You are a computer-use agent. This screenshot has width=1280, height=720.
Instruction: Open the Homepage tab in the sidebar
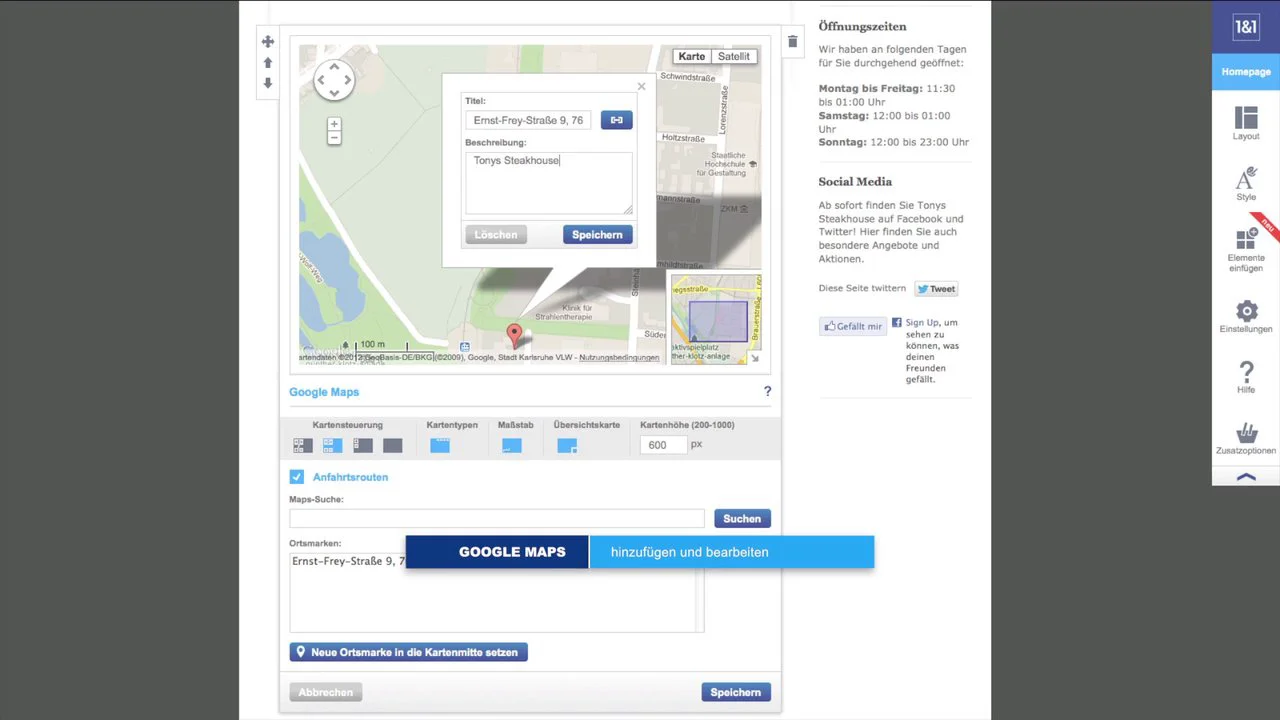tap(1246, 72)
